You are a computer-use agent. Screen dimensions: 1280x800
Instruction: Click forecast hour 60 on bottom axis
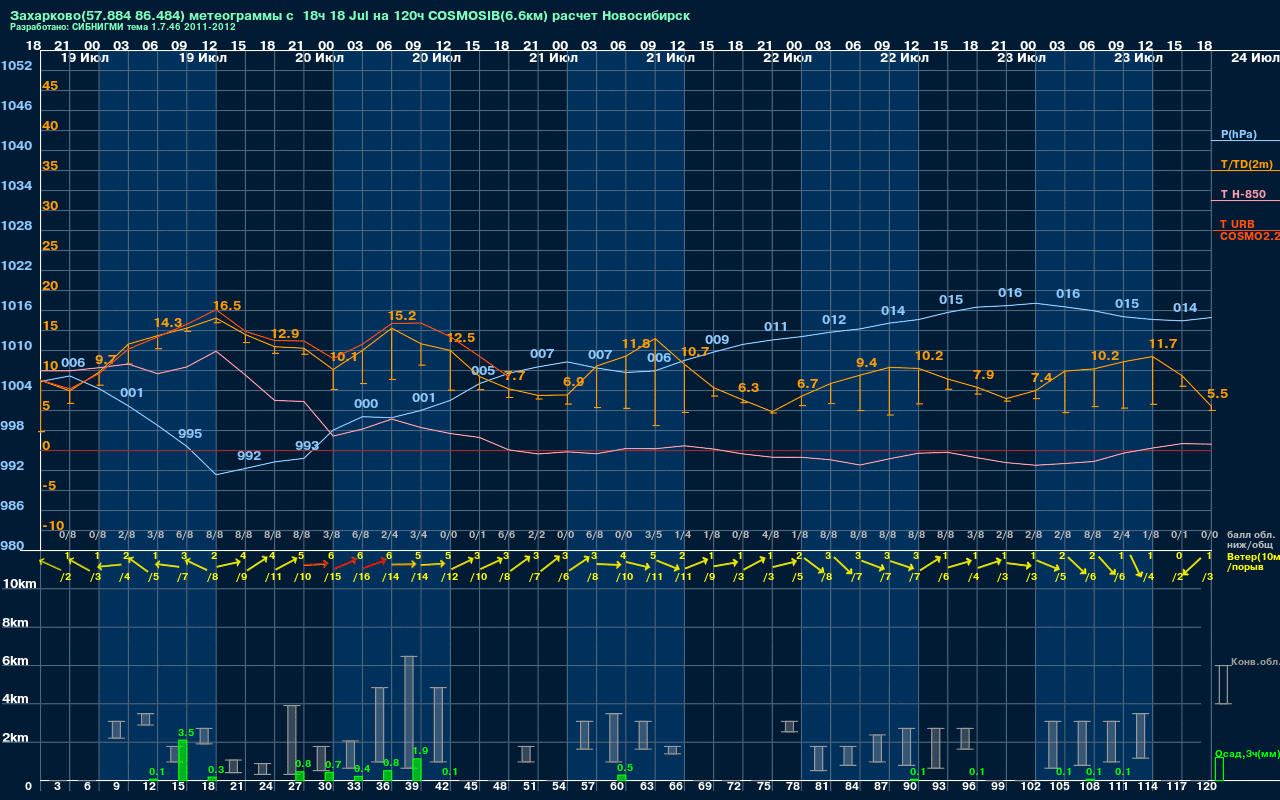pyautogui.click(x=618, y=787)
